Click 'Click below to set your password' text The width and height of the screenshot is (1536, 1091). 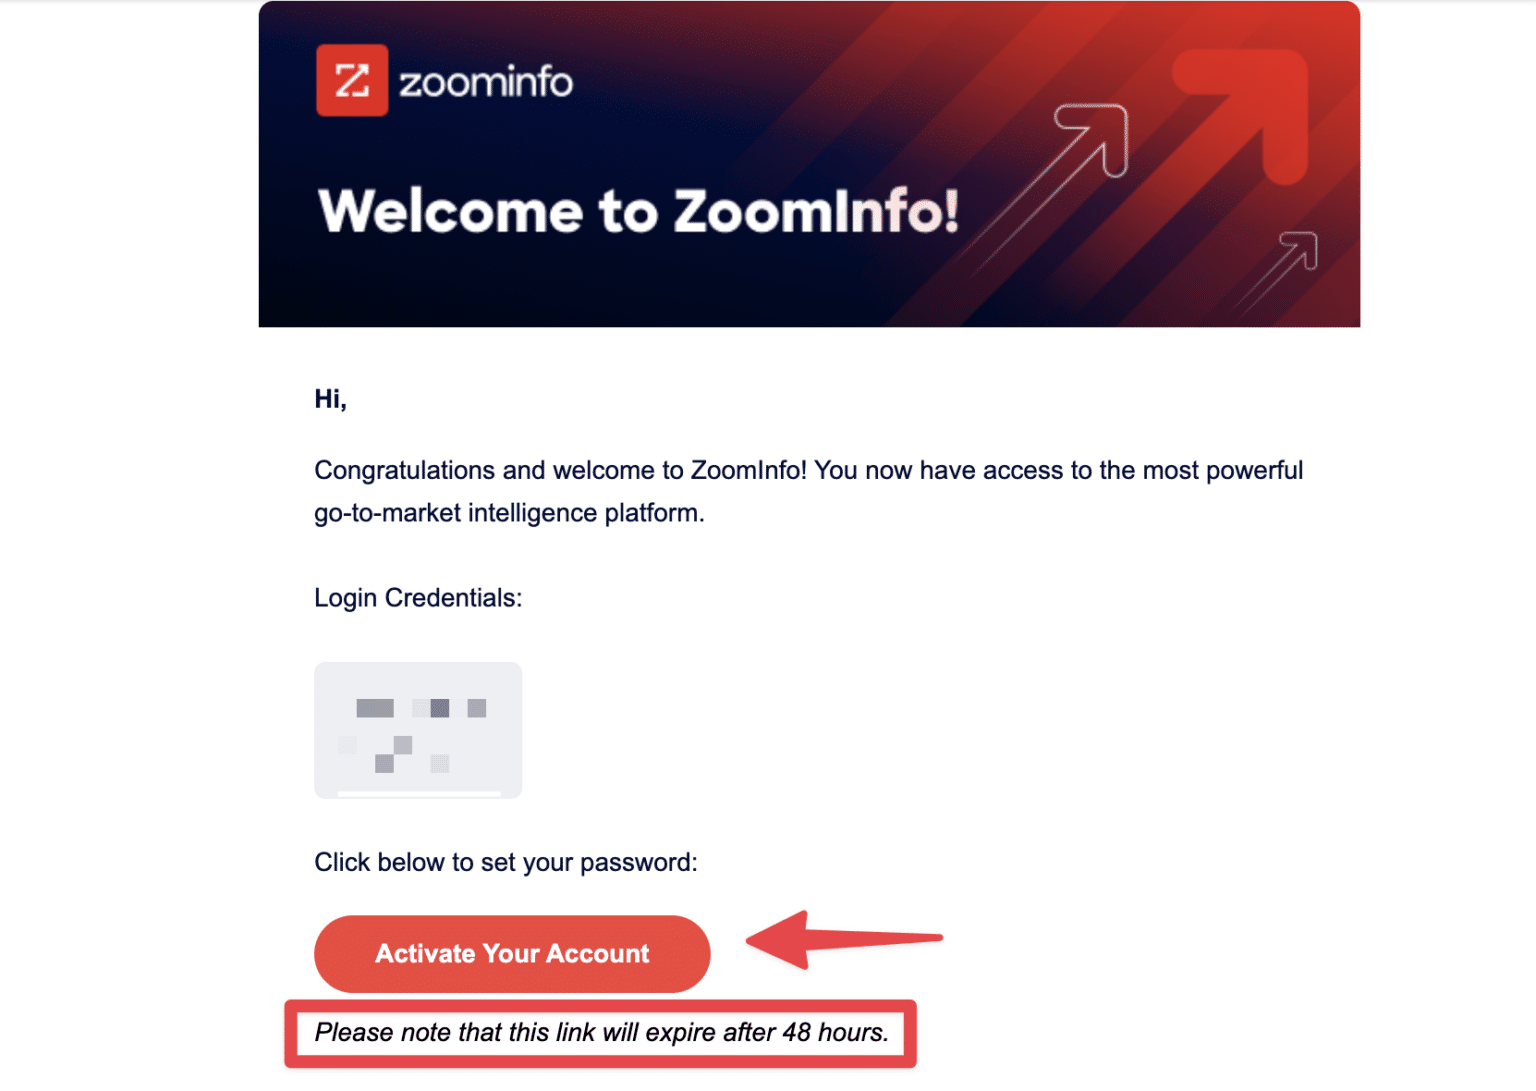[x=505, y=862]
